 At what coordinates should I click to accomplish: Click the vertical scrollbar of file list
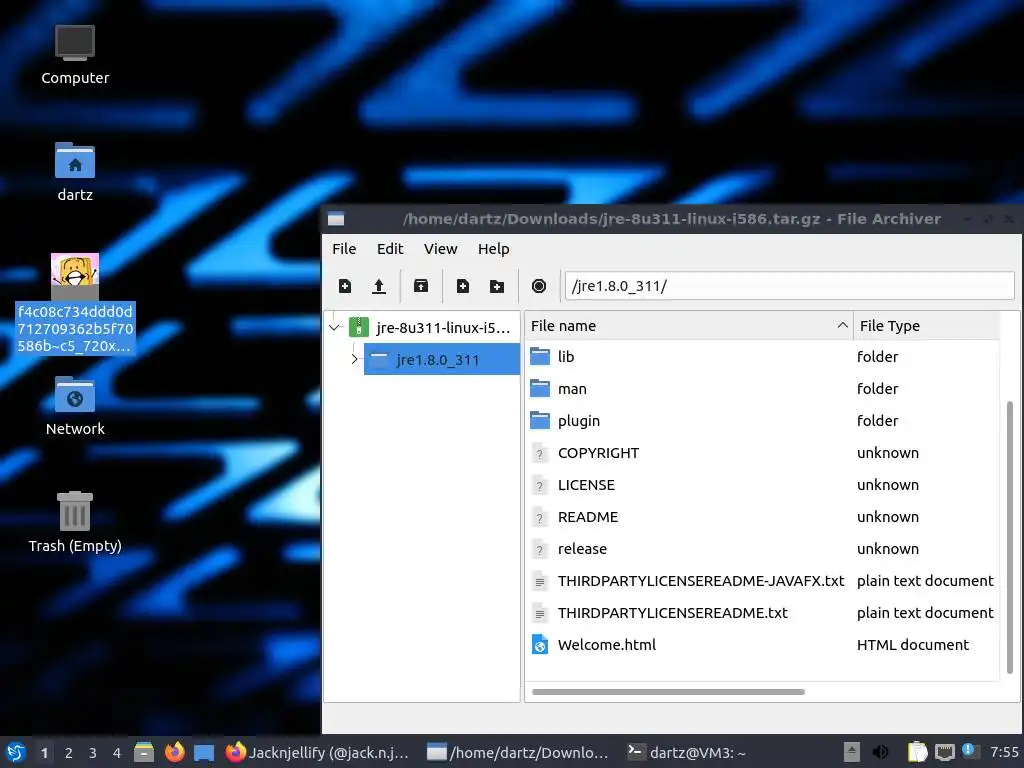(x=1010, y=537)
